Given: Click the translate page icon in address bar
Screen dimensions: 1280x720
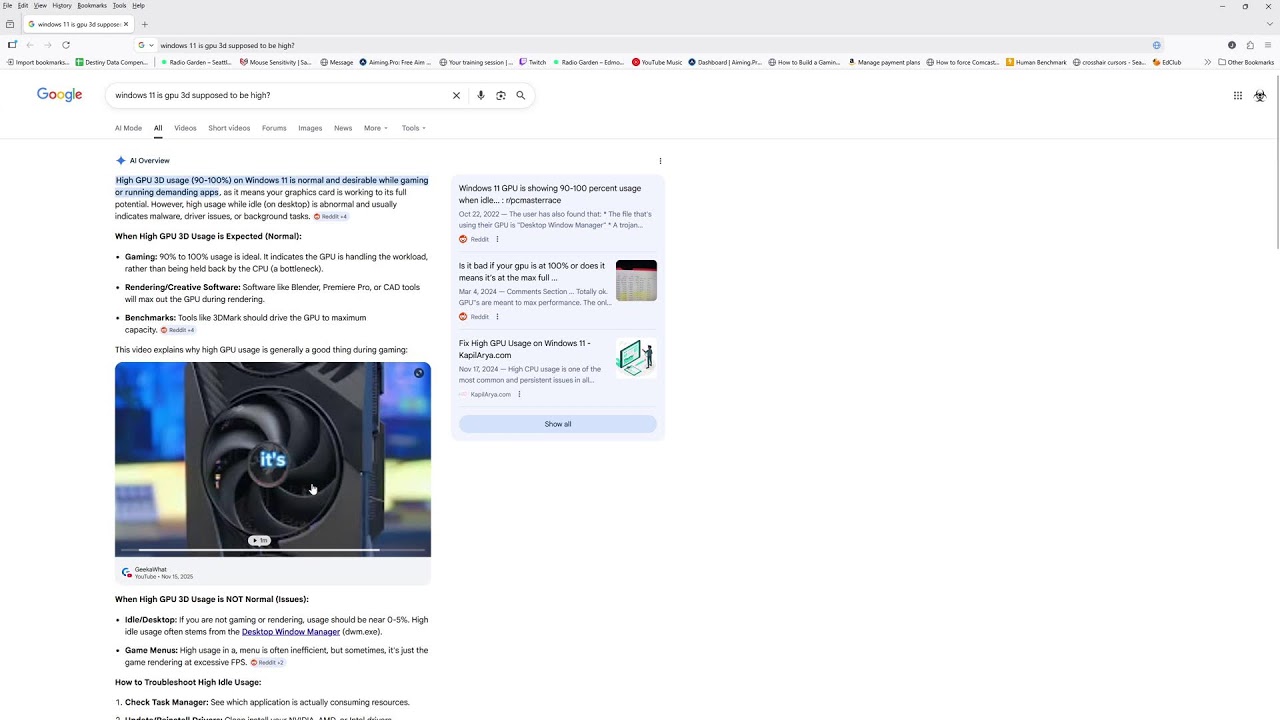Looking at the screenshot, I should tap(1156, 45).
